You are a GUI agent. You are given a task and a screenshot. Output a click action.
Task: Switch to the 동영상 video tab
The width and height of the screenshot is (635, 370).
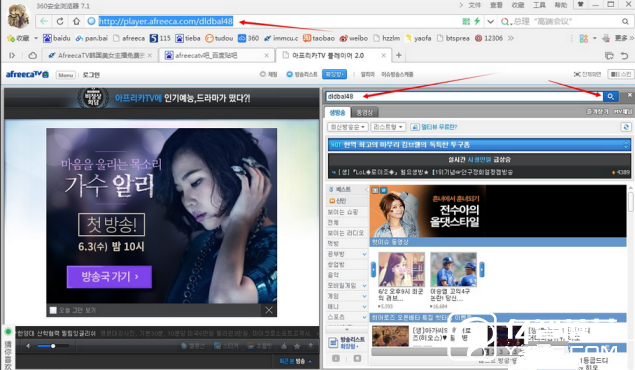[364, 113]
